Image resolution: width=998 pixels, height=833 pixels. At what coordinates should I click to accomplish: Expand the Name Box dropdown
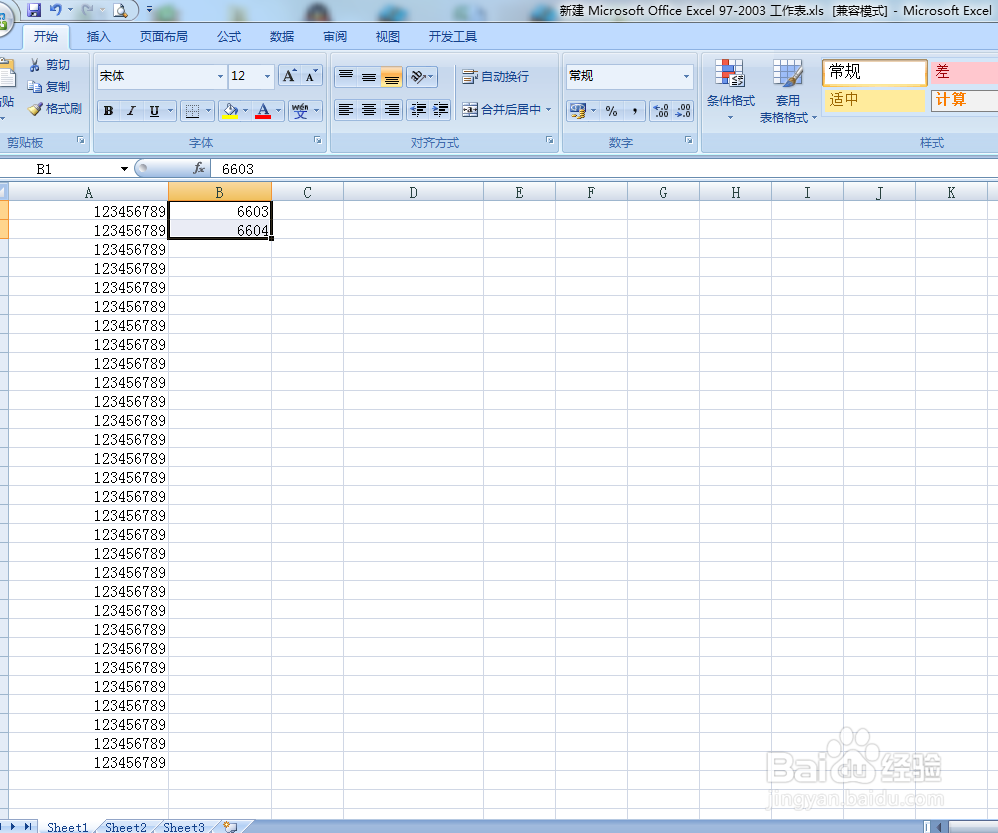[124, 169]
